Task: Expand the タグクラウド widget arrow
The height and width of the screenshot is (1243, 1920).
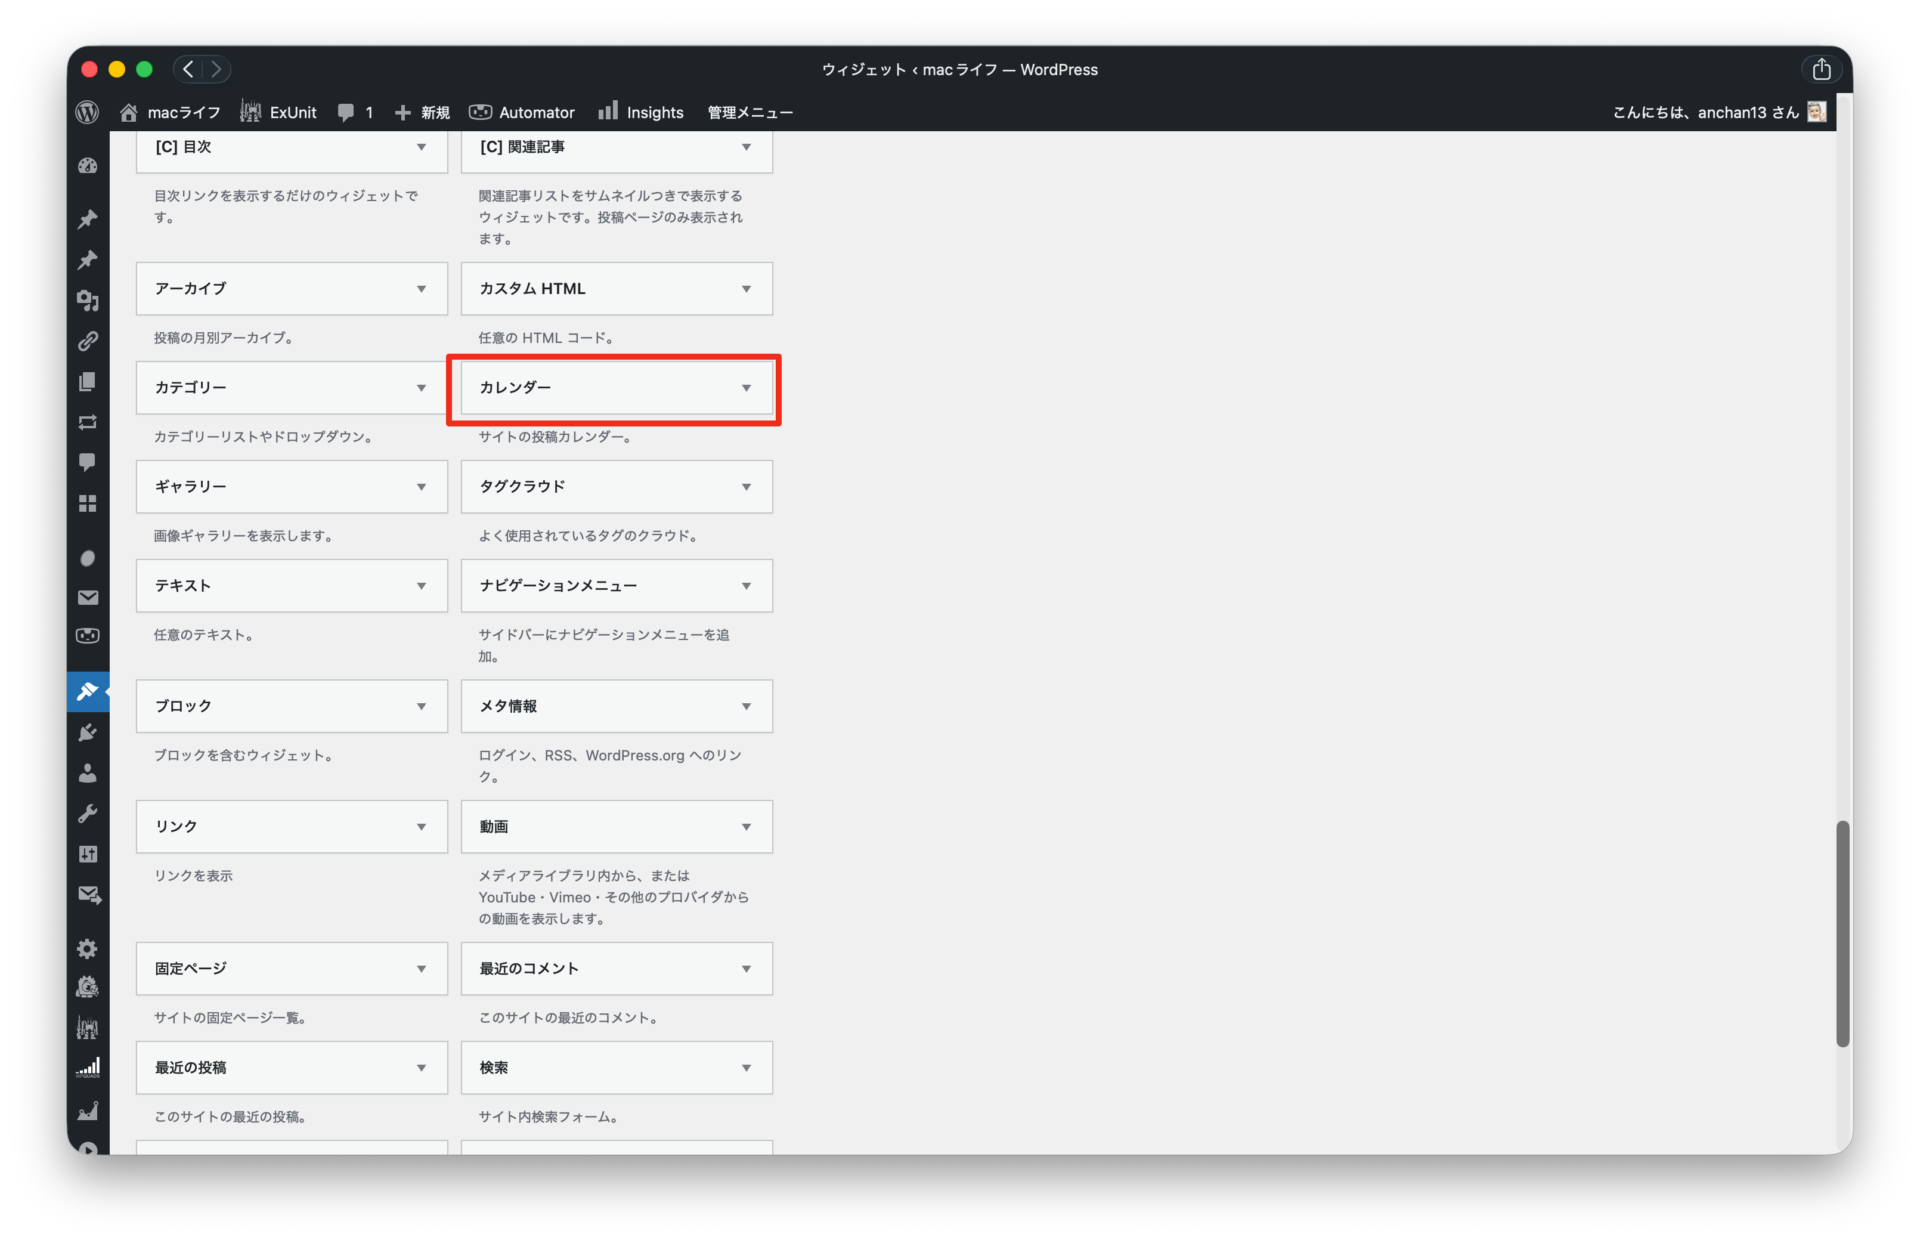Action: [746, 487]
